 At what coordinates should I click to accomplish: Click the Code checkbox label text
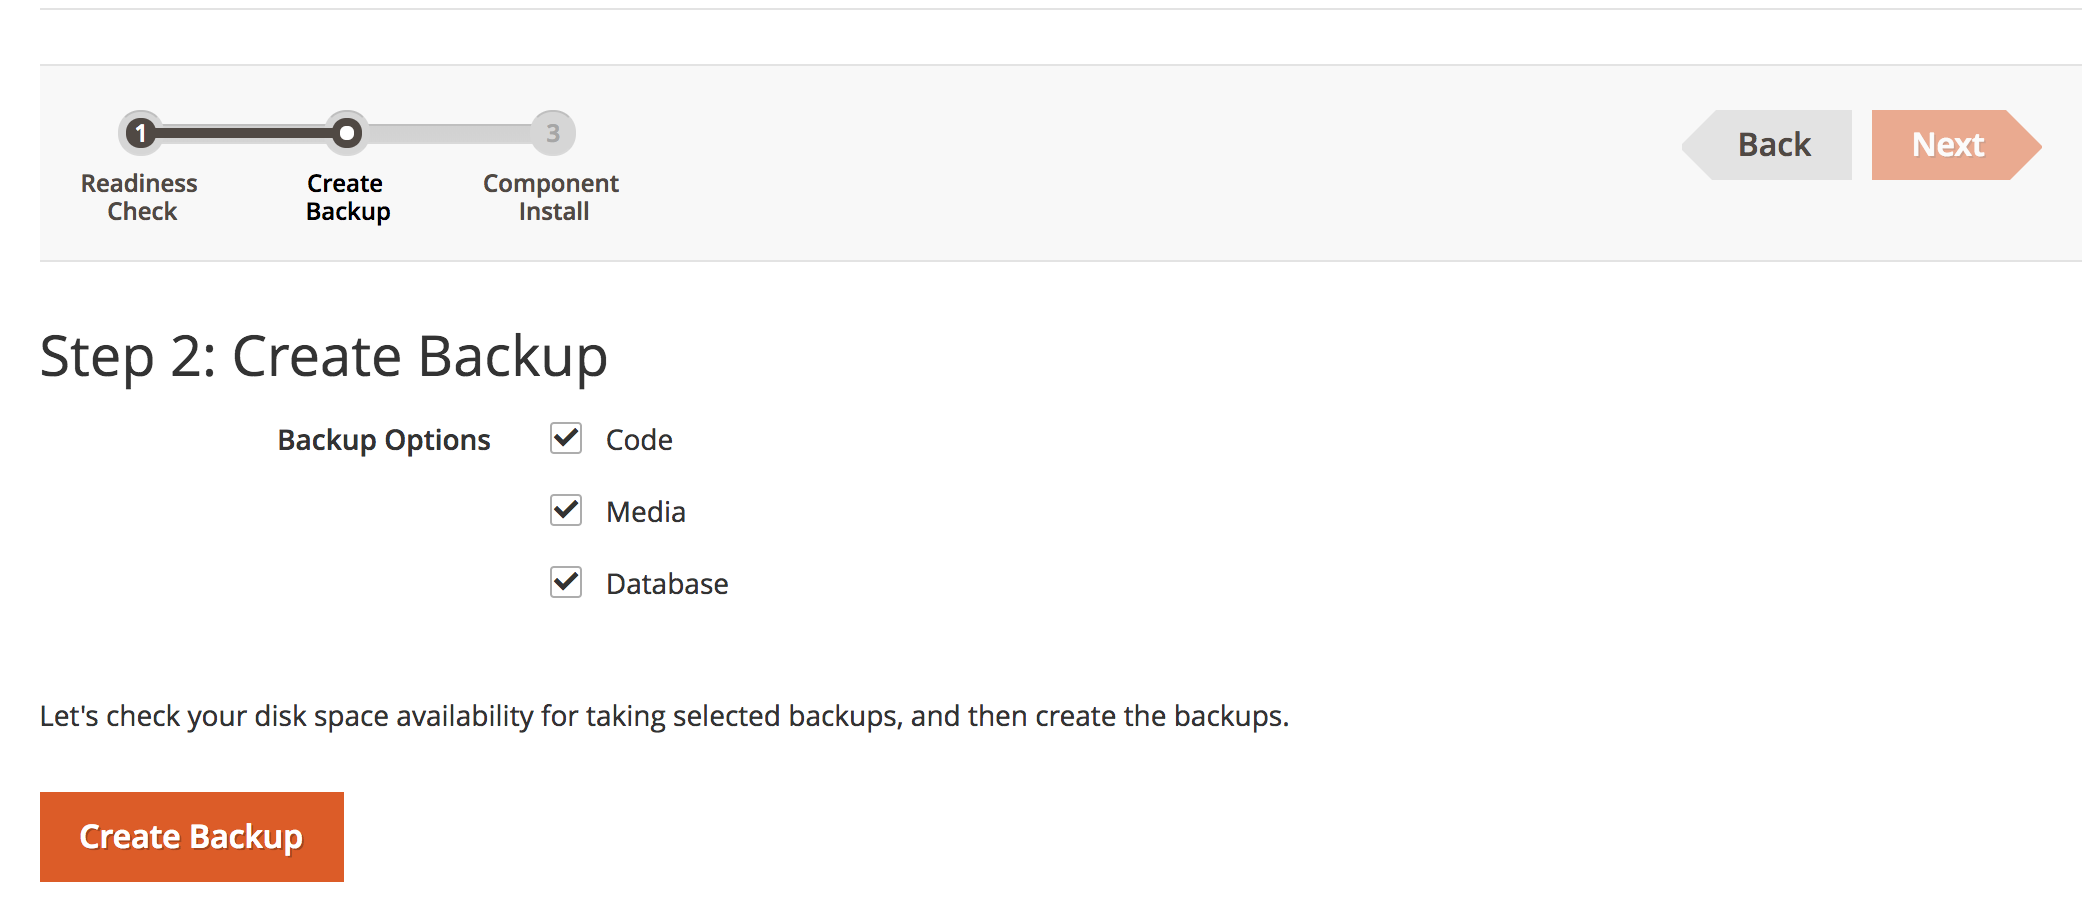pyautogui.click(x=639, y=440)
